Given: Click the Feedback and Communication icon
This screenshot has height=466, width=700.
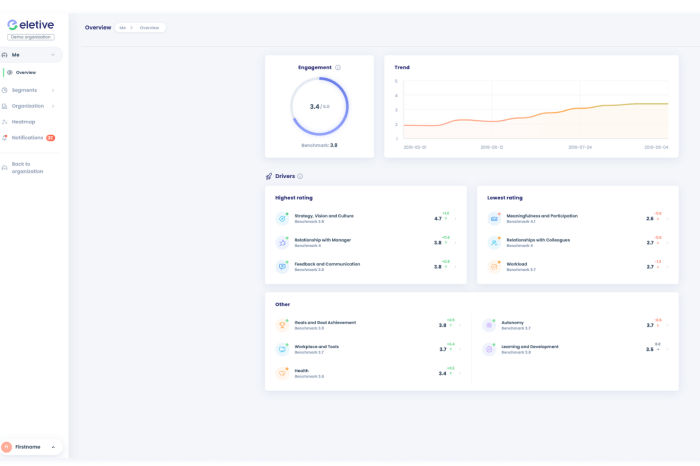Looking at the screenshot, I should pos(282,267).
